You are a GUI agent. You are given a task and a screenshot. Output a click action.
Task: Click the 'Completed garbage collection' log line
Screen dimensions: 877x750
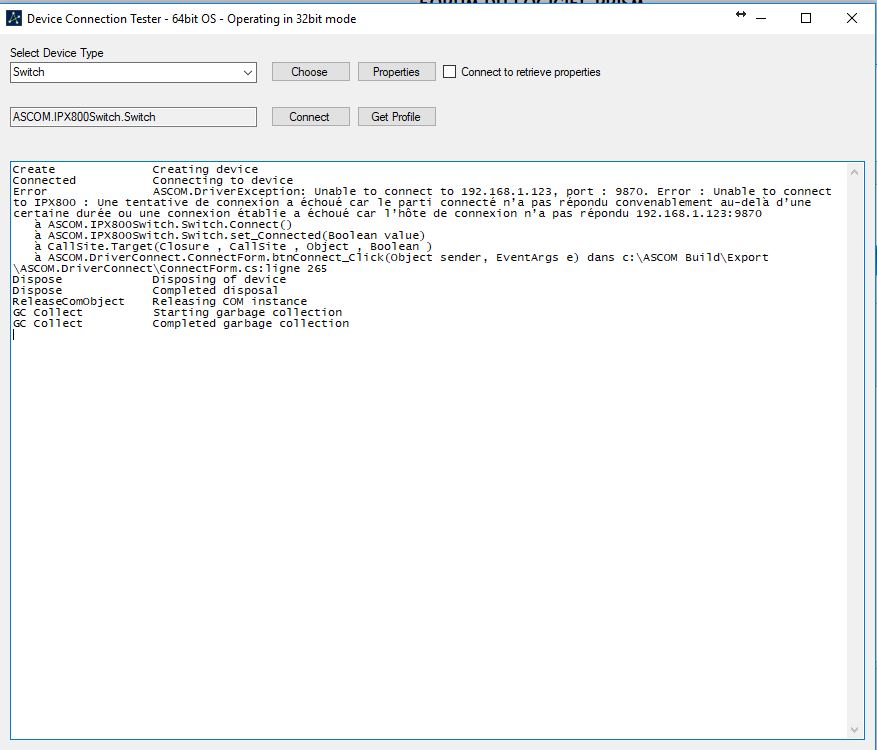point(250,323)
